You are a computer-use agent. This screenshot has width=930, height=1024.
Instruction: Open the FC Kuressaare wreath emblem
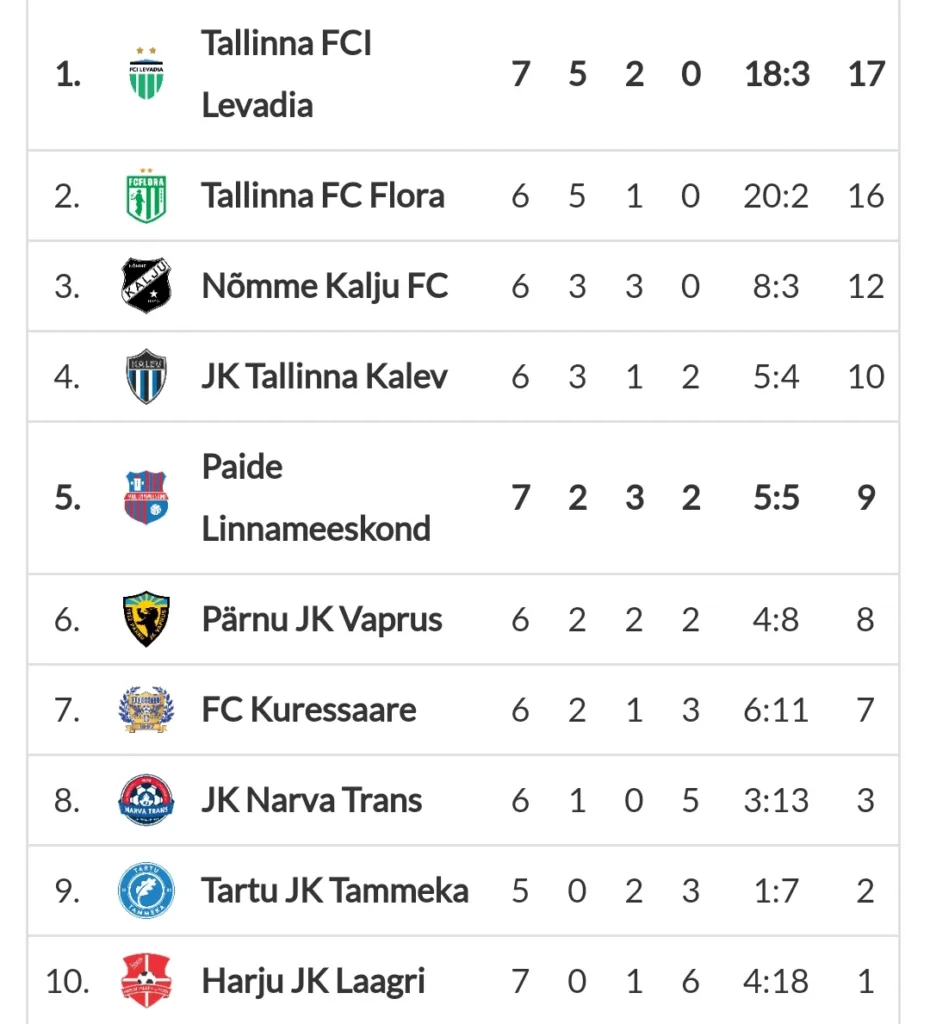tap(146, 709)
